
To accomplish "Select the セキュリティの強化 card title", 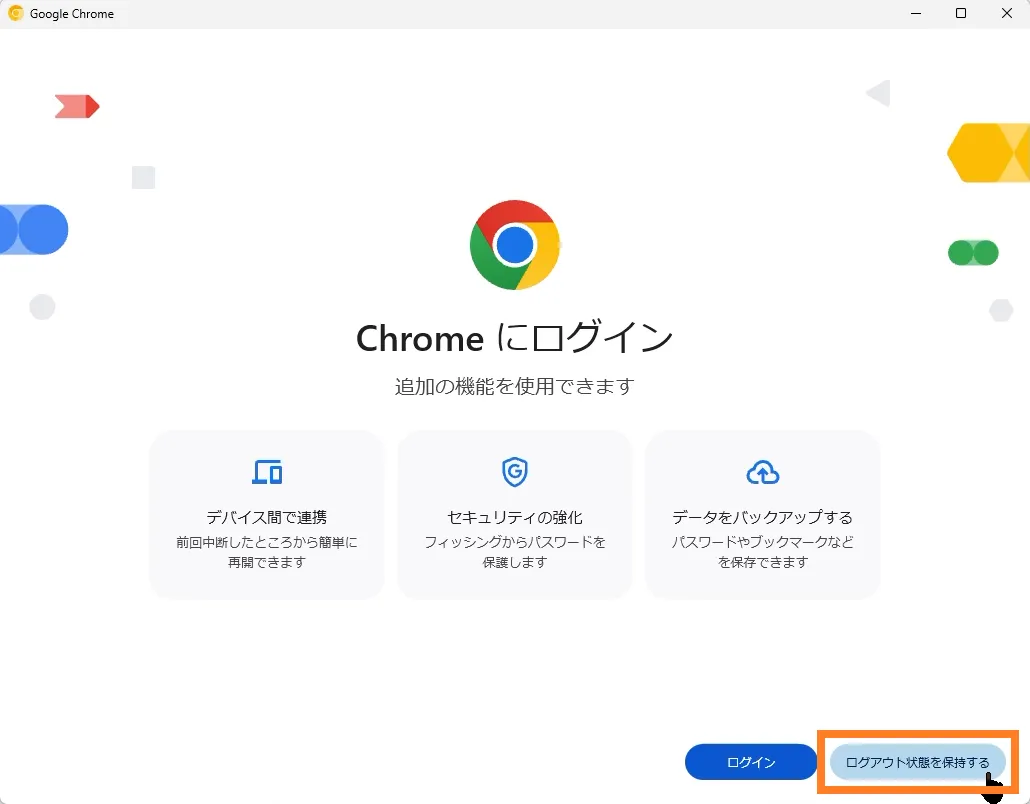I will [x=514, y=517].
